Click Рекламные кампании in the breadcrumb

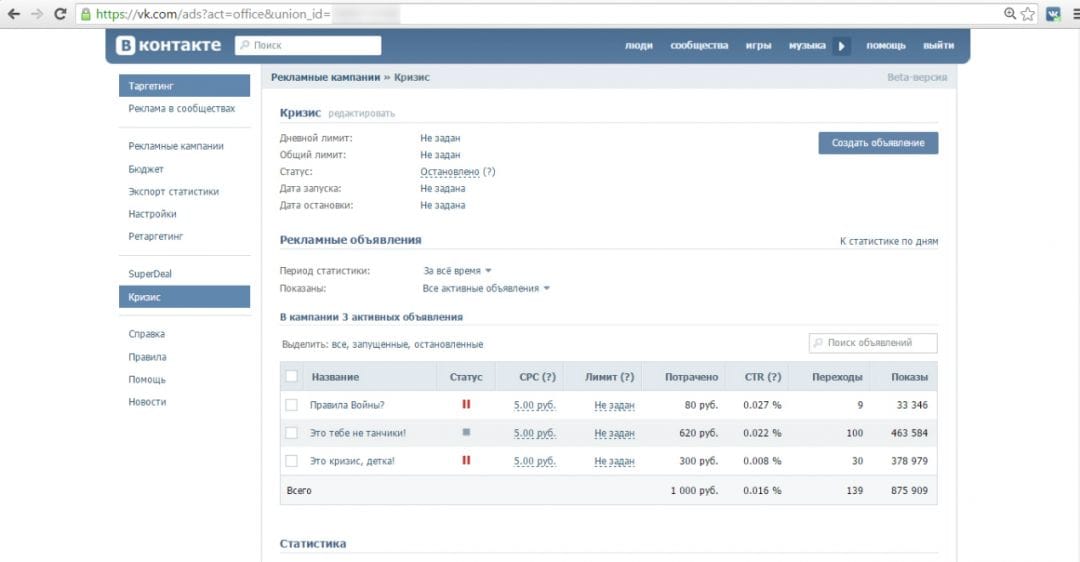(x=325, y=77)
